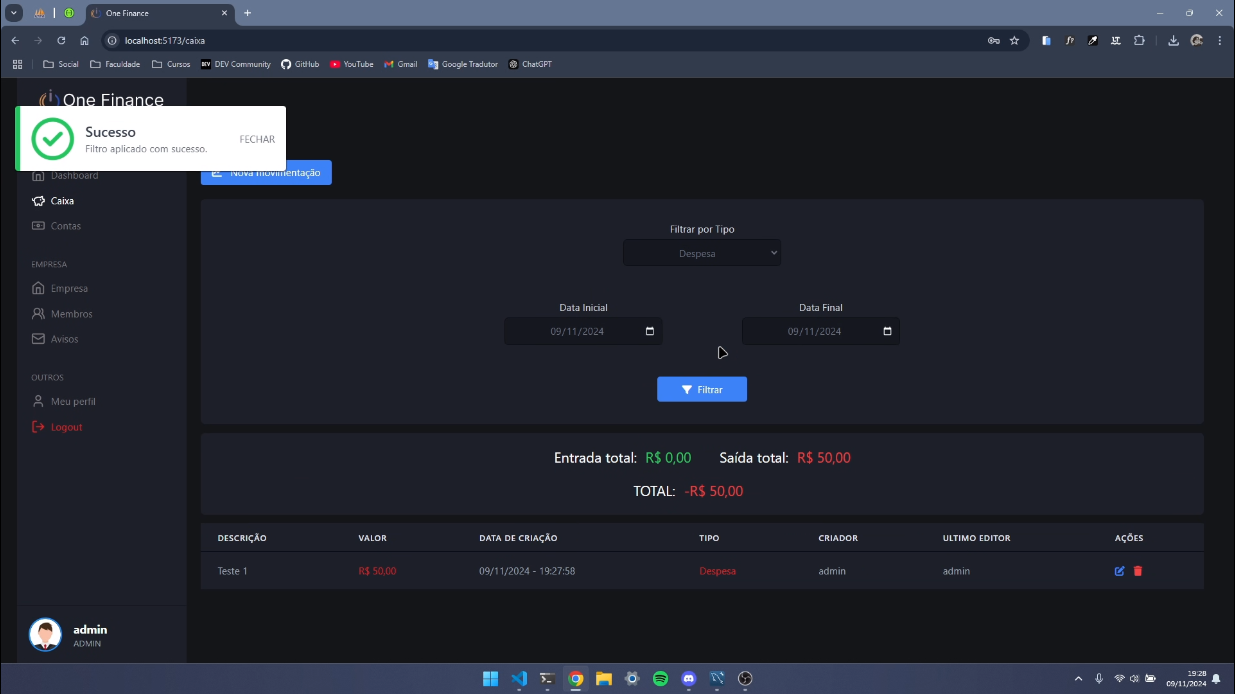This screenshot has width=1235, height=694.
Task: Click the Chrome profile avatar icon
Action: [x=1197, y=41]
